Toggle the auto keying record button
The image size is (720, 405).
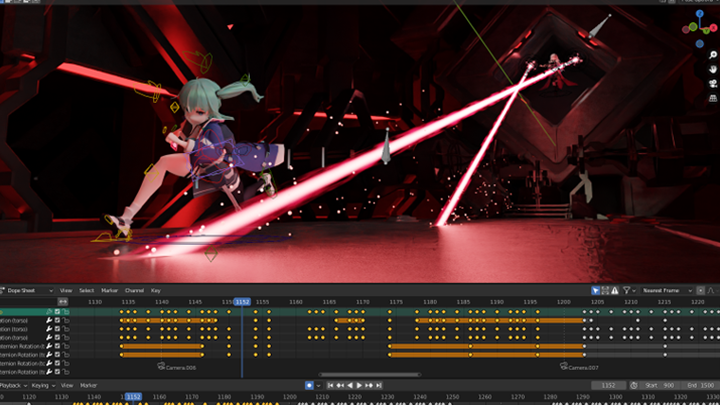[309, 386]
